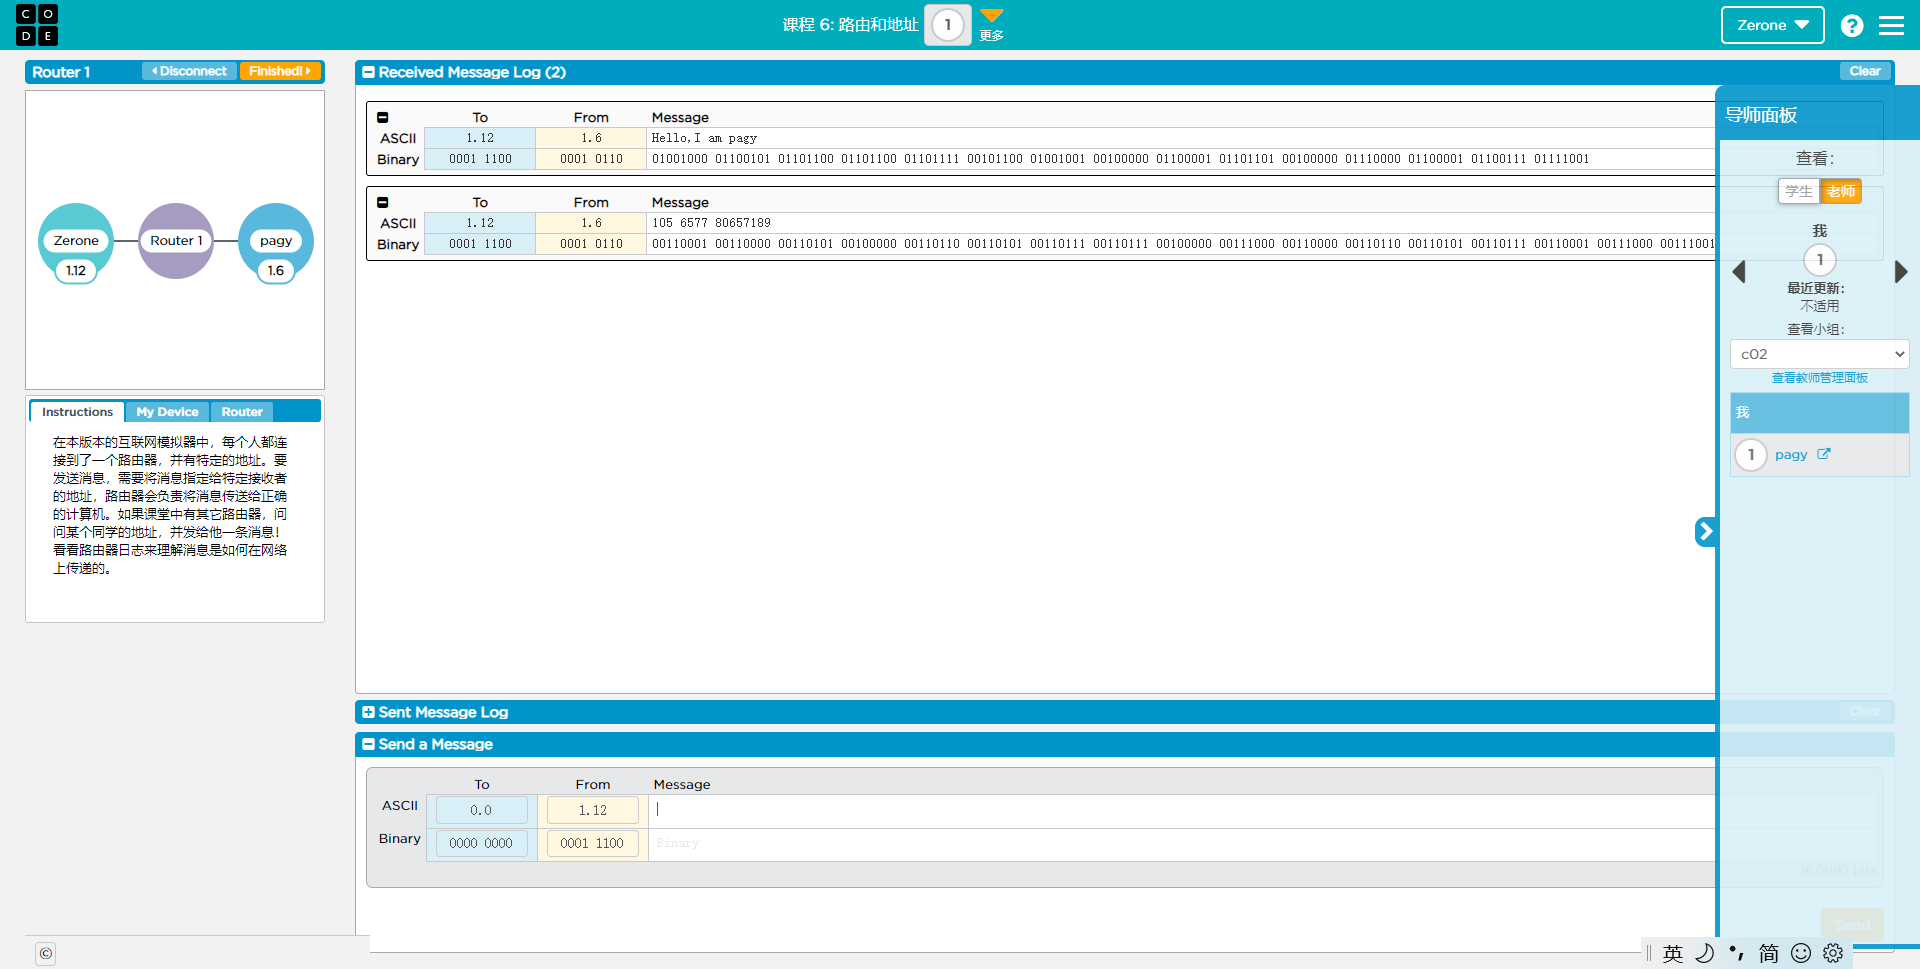Collapse the Send a Message panel
The image size is (1920, 969).
tap(368, 744)
